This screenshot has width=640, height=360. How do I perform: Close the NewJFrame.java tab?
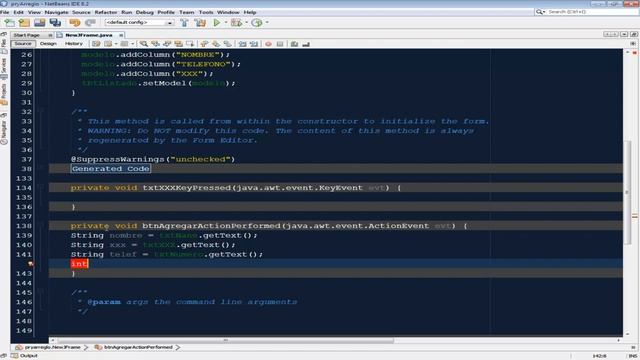click(x=121, y=36)
